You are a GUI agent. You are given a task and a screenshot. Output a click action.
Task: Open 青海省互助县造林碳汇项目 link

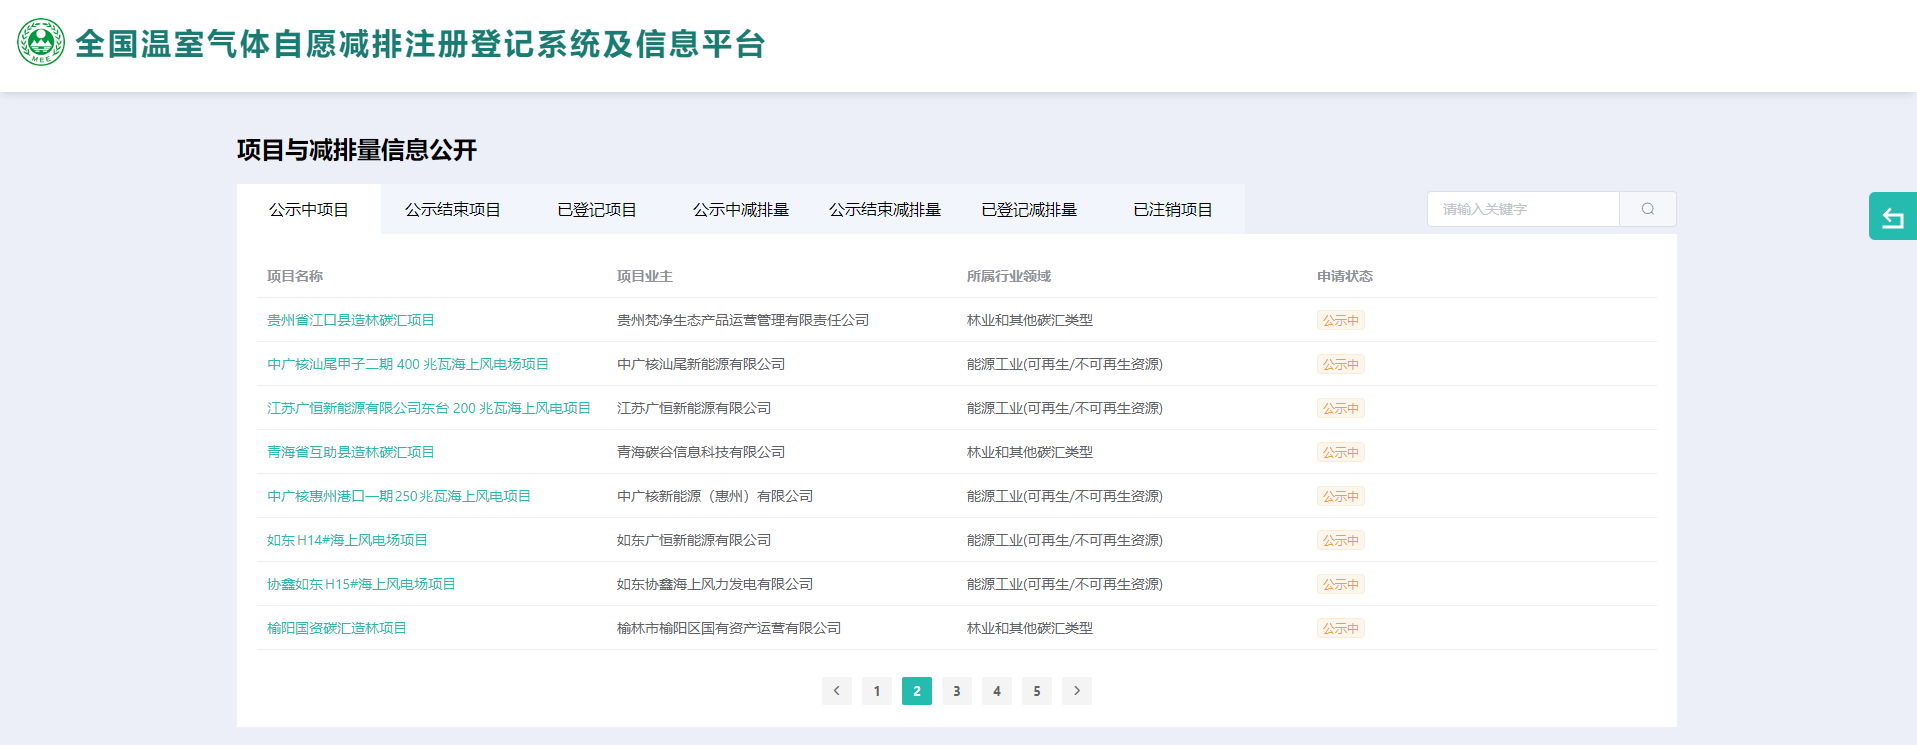coord(351,452)
